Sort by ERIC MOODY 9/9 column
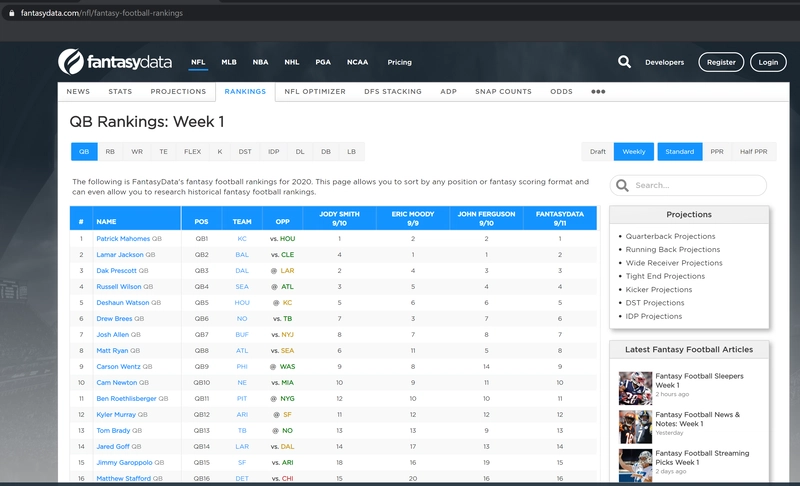The width and height of the screenshot is (800, 486). coord(413,218)
